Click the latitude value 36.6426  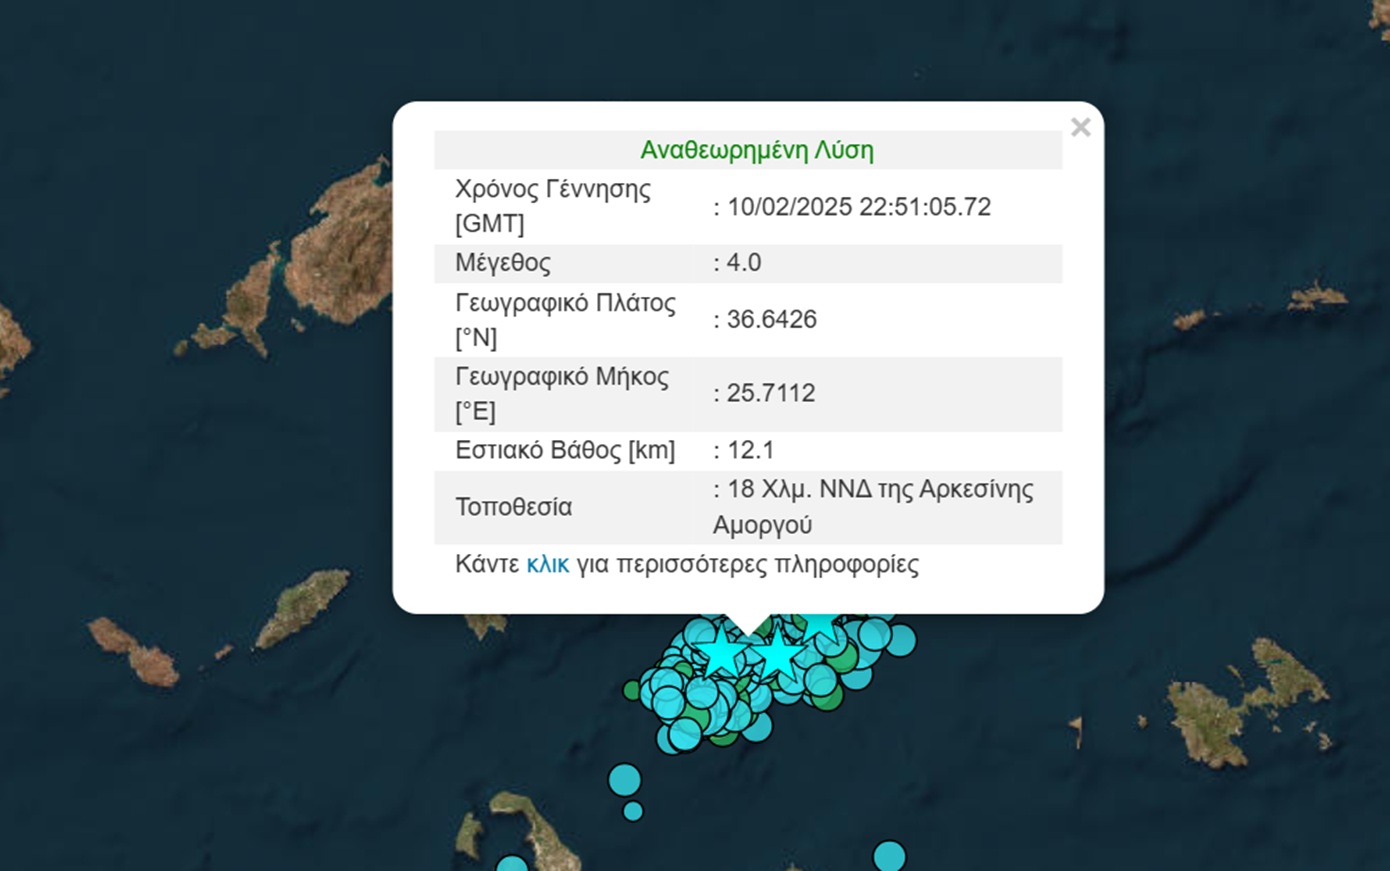(x=771, y=319)
